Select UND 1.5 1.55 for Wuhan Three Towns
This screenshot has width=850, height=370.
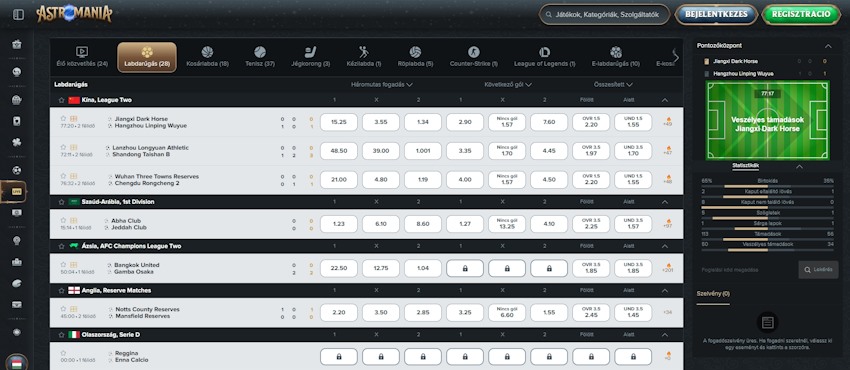click(633, 180)
